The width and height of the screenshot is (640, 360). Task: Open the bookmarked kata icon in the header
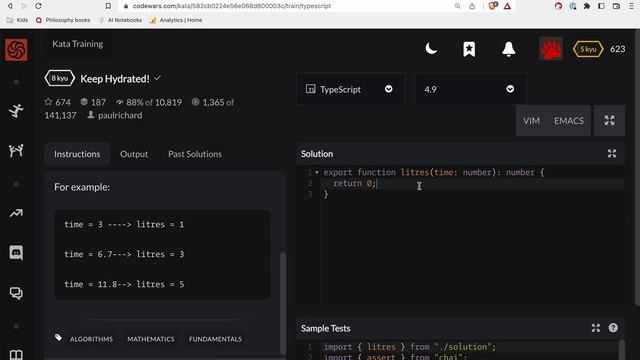click(469, 49)
